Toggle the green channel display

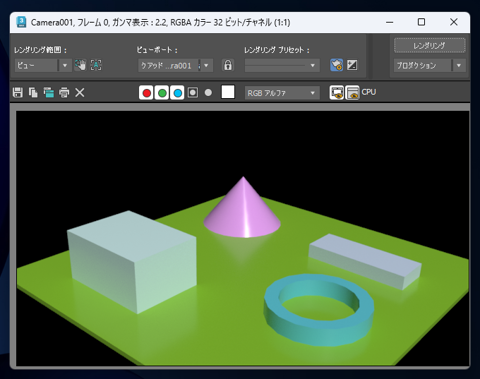(162, 93)
